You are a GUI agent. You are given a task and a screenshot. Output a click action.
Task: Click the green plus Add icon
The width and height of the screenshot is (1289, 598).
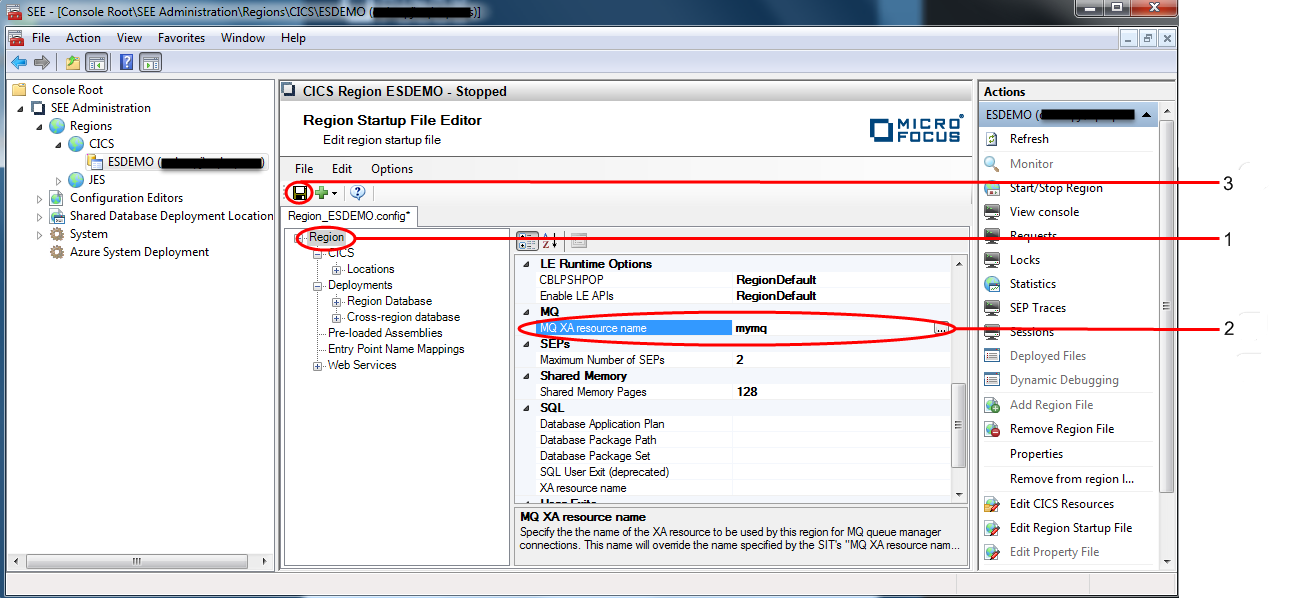(322, 193)
